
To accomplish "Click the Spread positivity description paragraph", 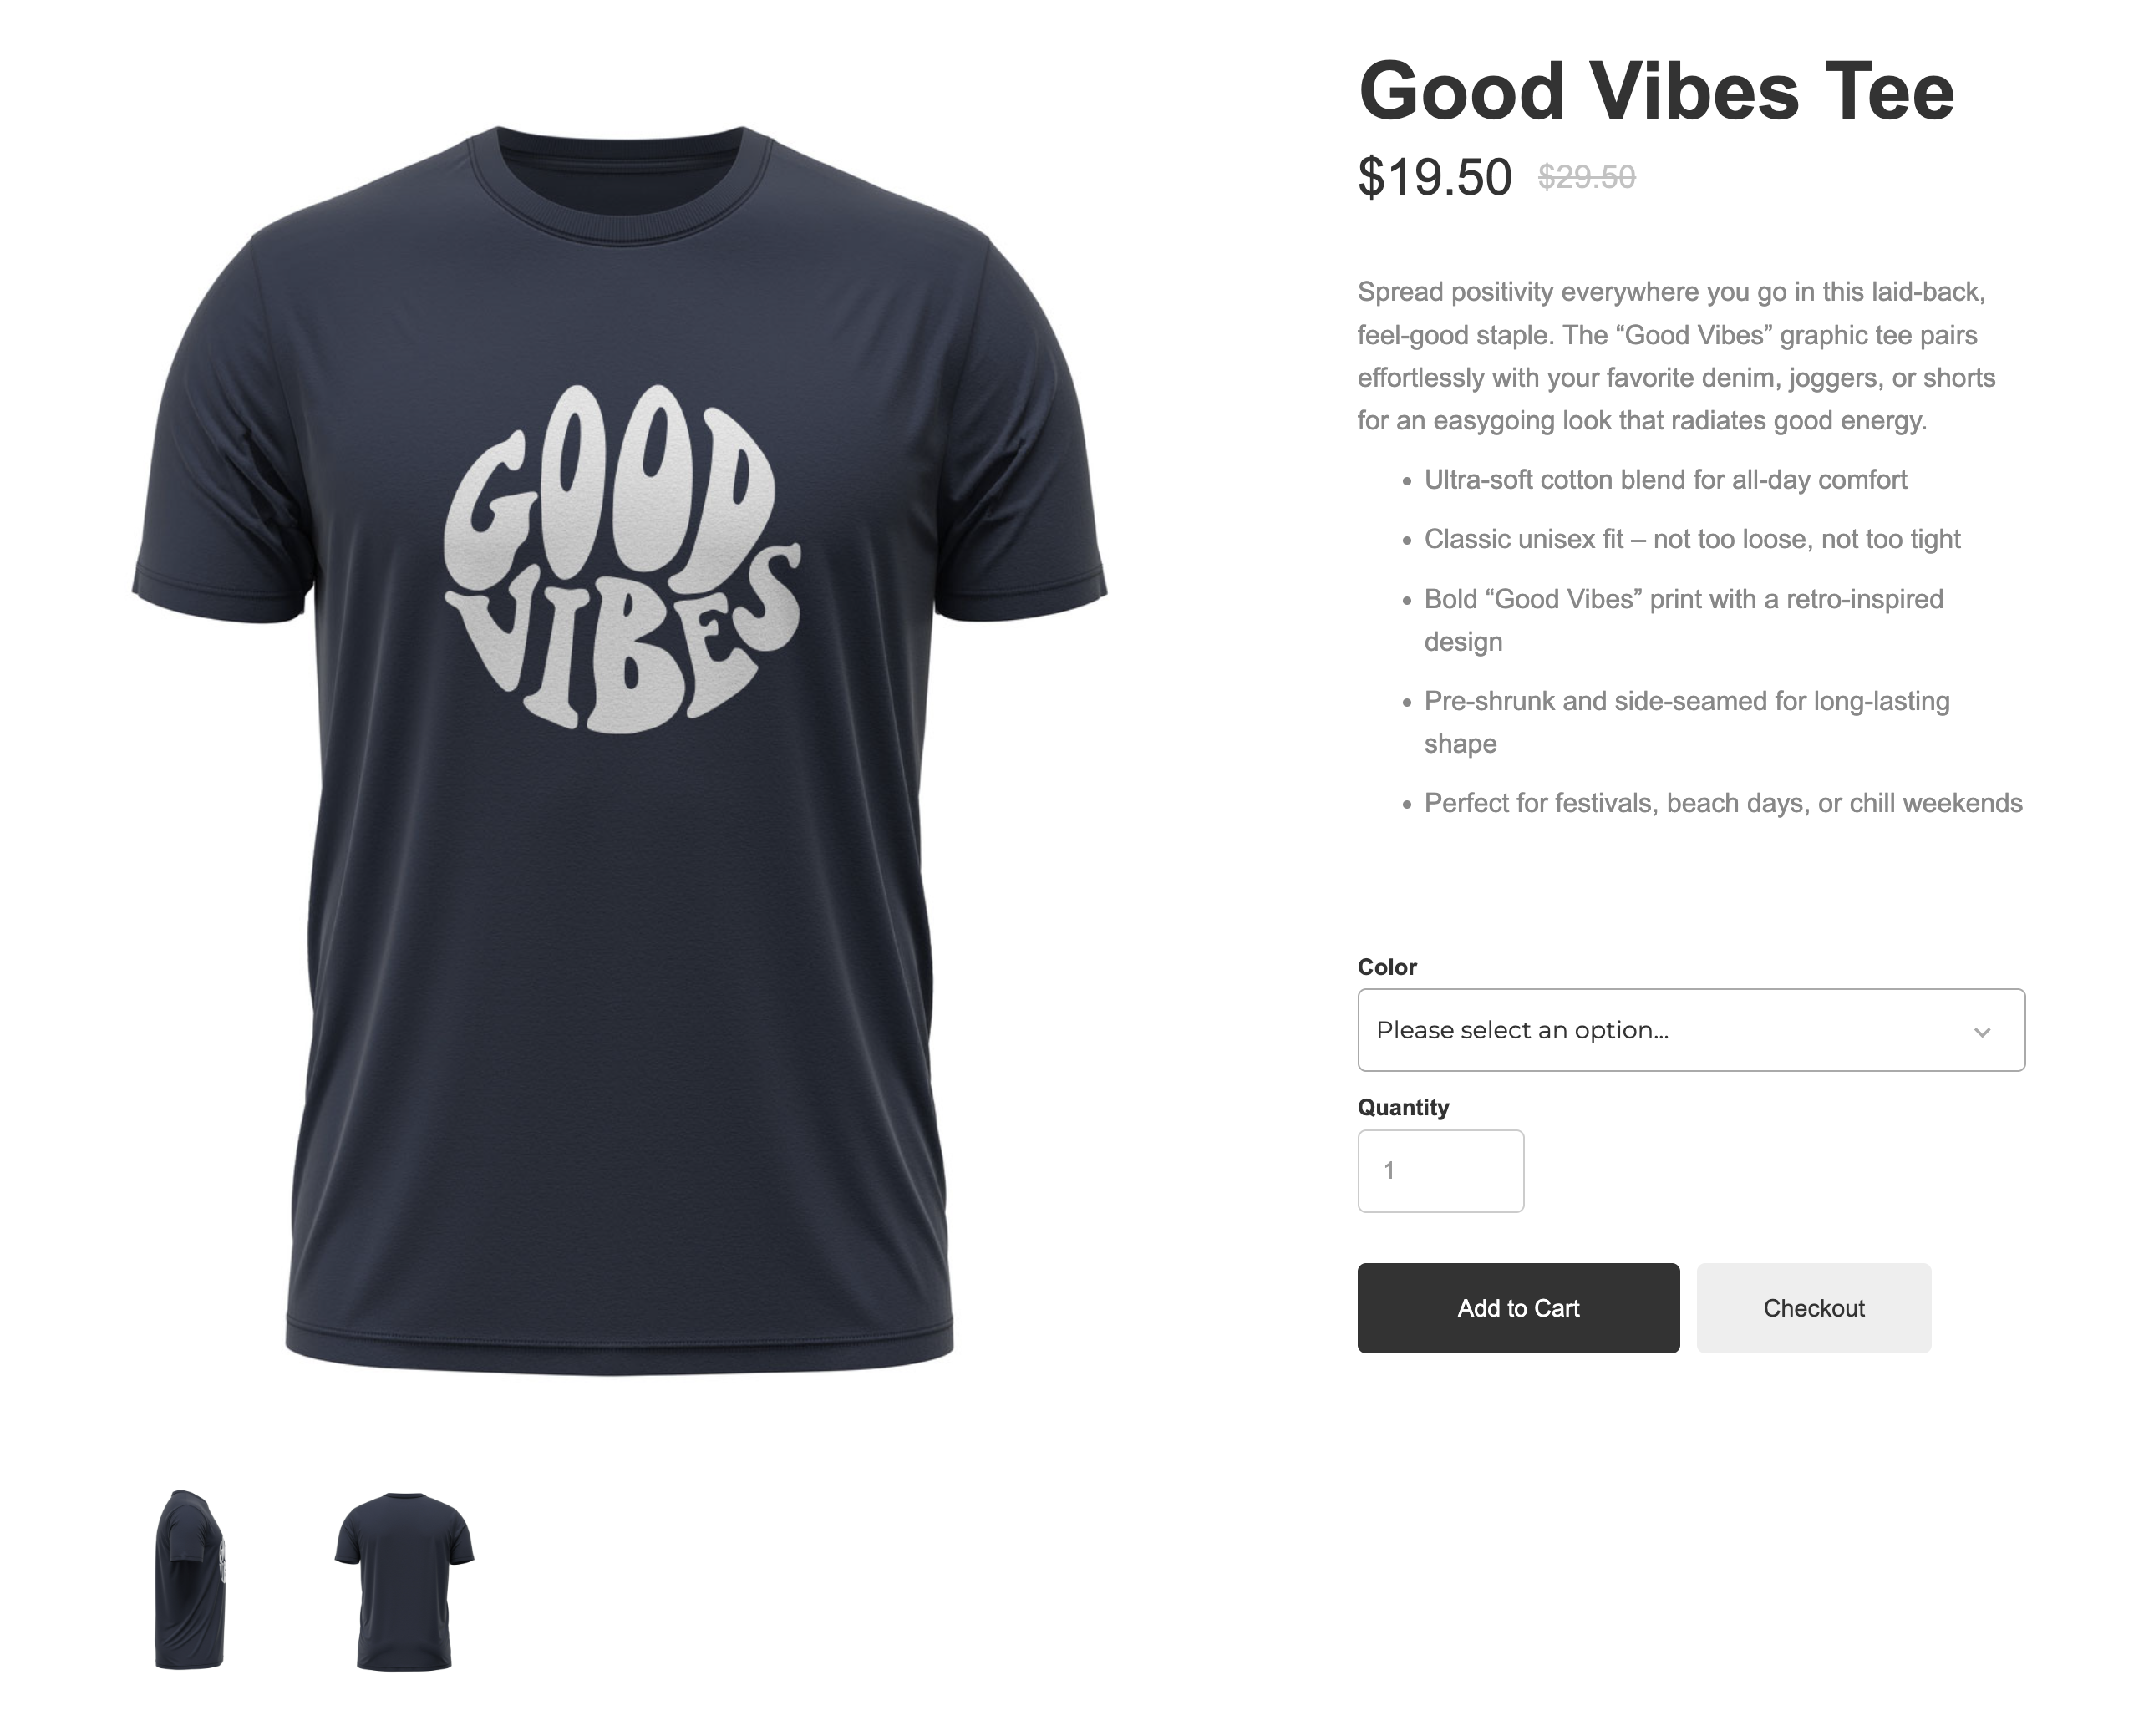I will point(1676,356).
